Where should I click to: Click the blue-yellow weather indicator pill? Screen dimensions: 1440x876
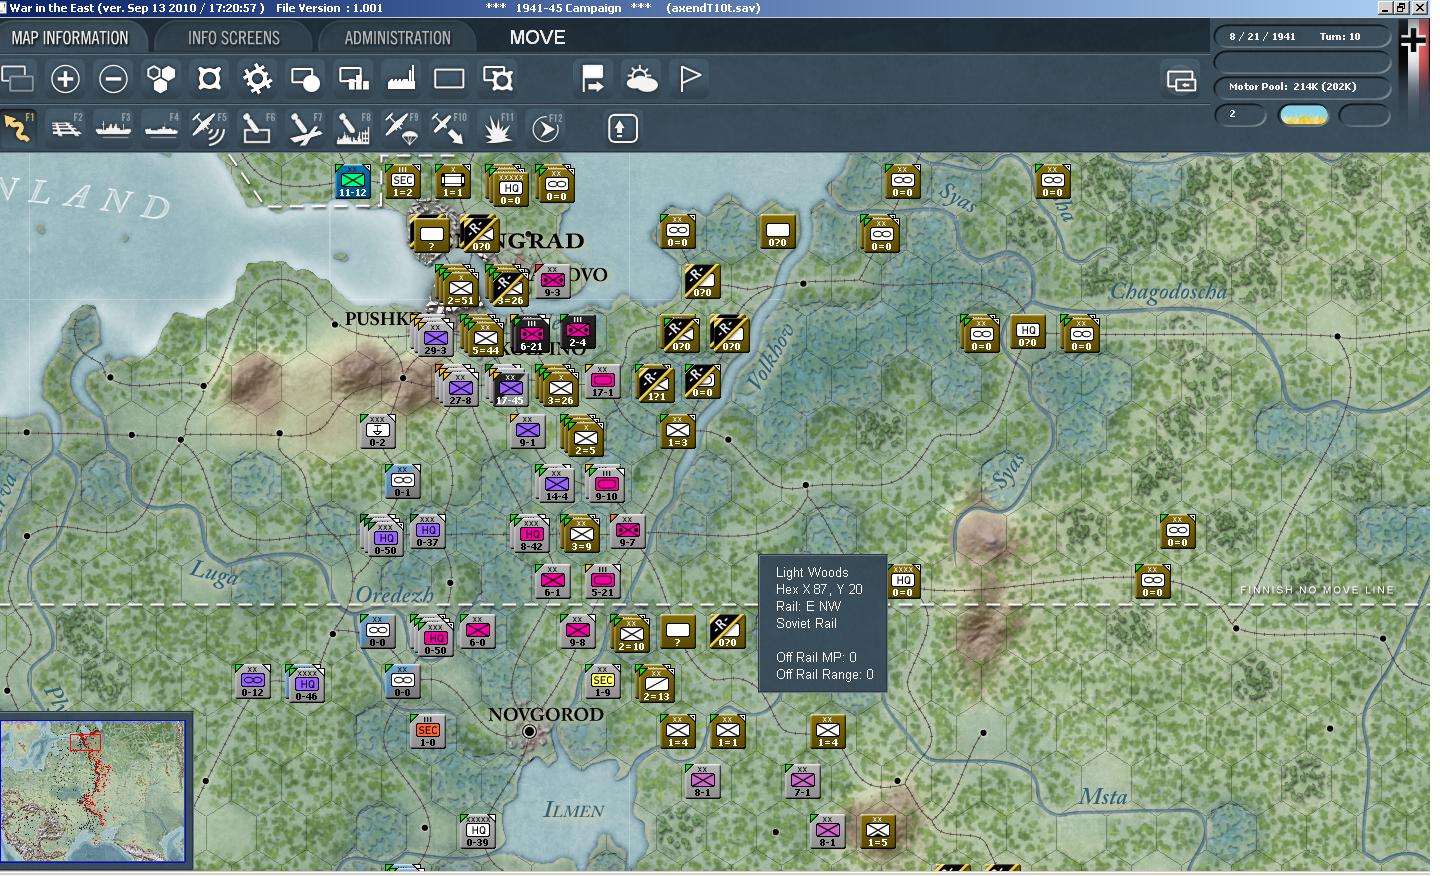1304,114
